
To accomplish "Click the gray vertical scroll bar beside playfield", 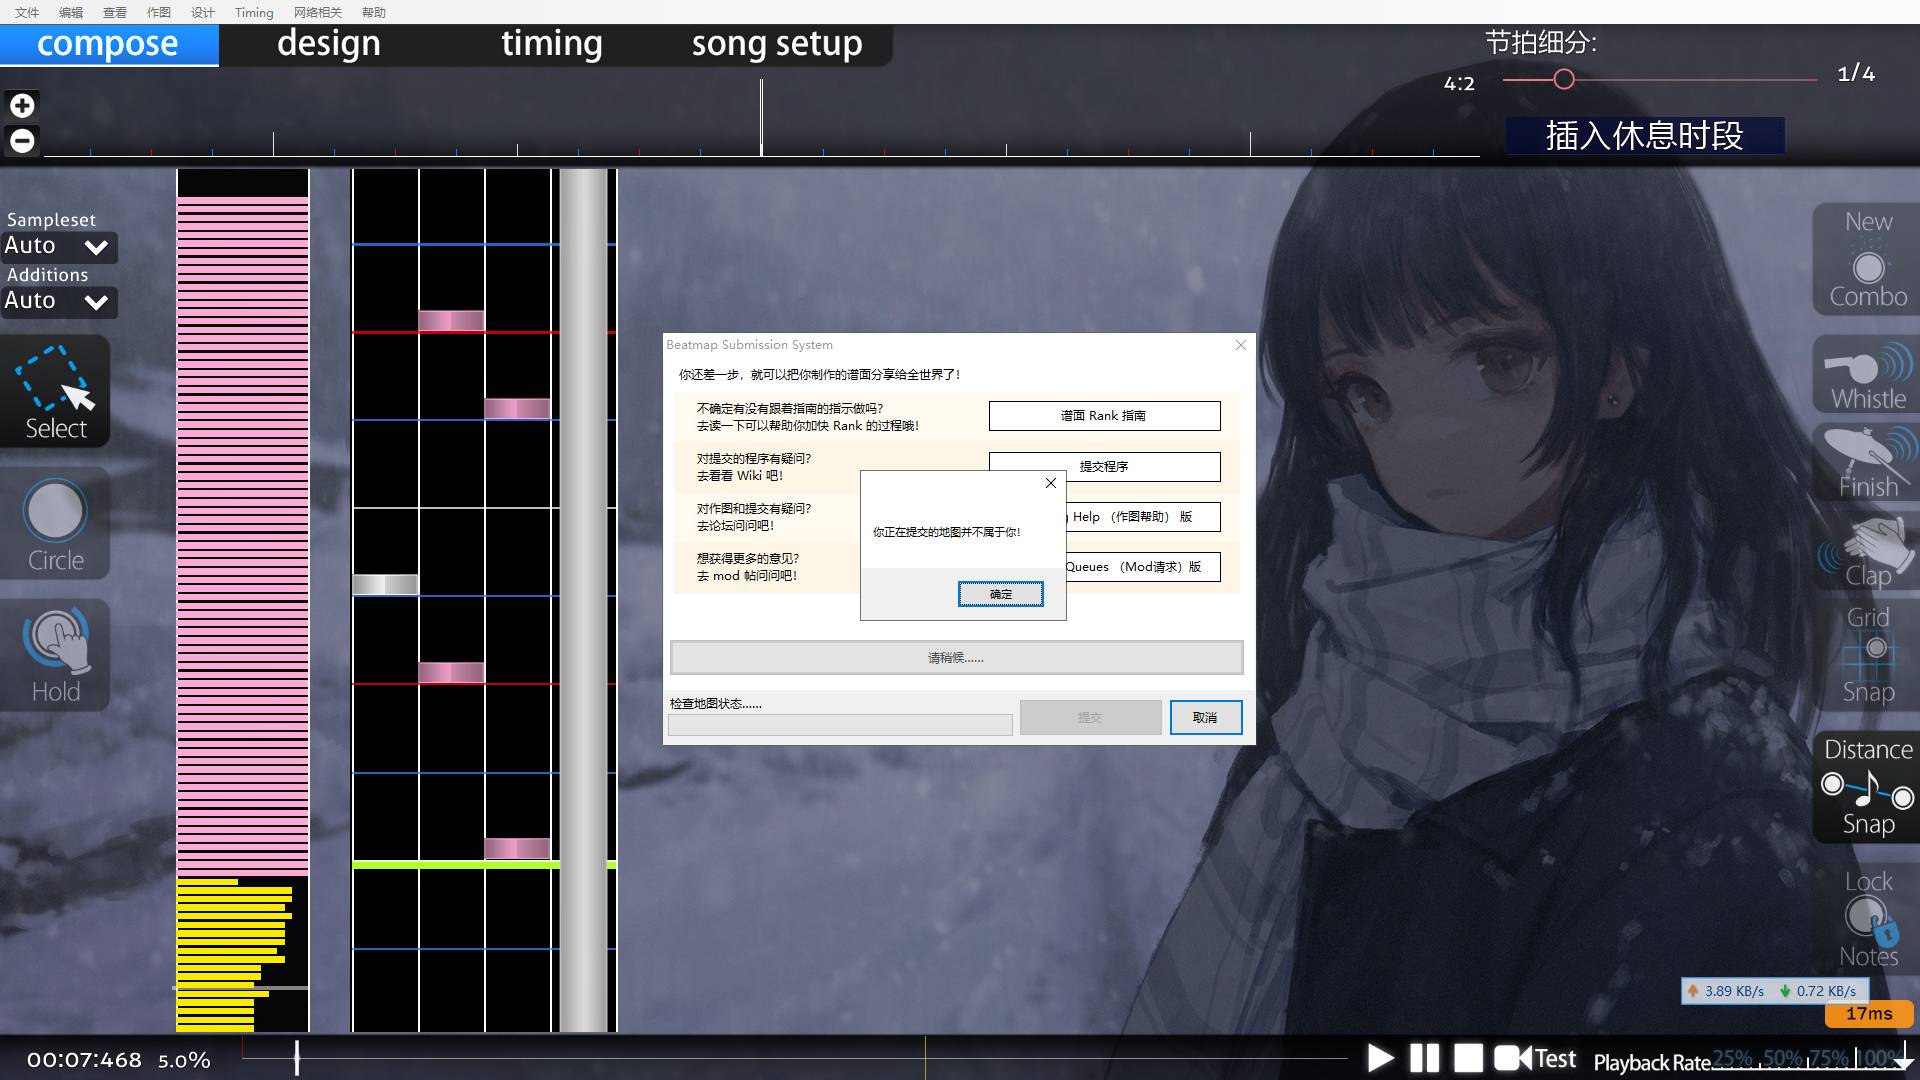I will [x=584, y=600].
